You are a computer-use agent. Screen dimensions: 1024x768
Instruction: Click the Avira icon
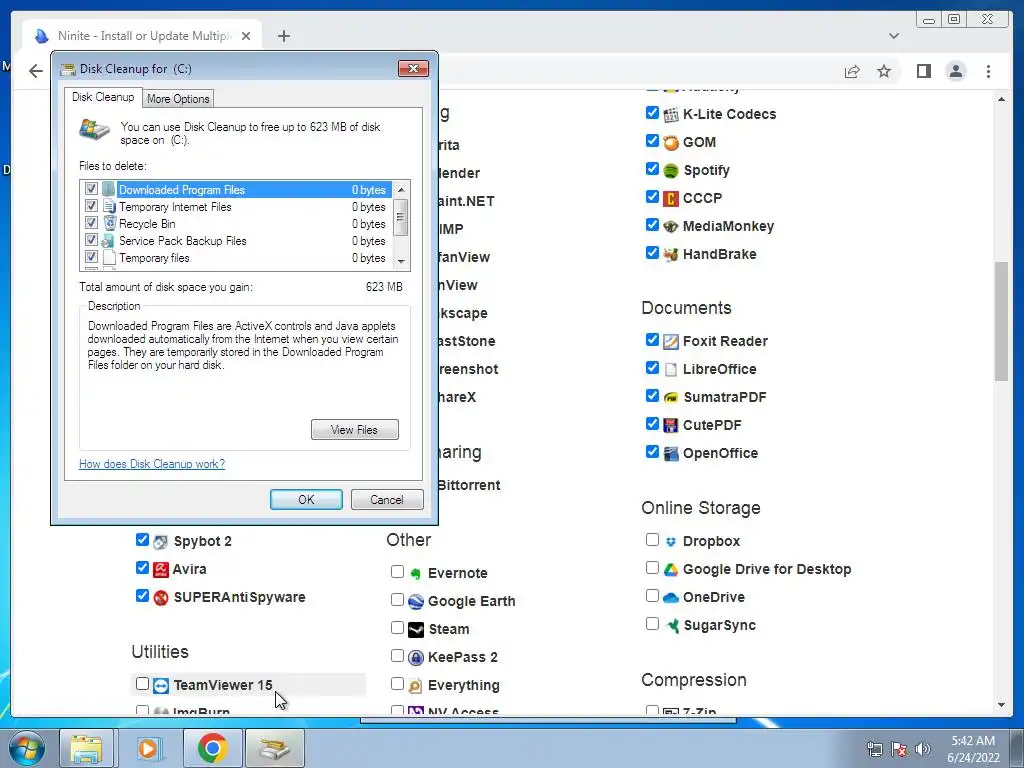tap(161, 569)
